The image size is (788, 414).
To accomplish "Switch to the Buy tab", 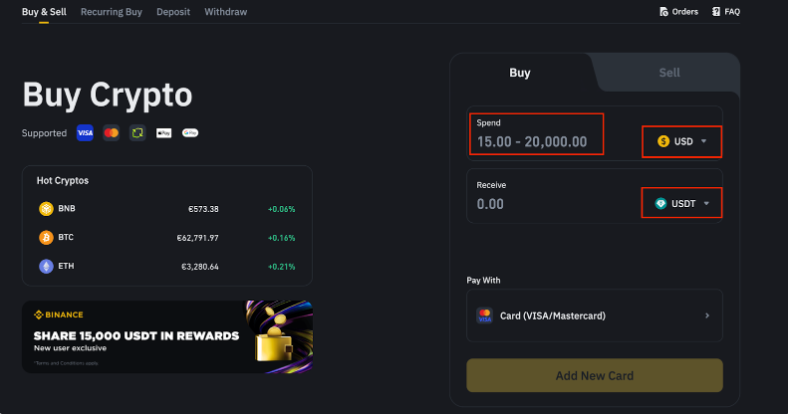I will tap(520, 73).
